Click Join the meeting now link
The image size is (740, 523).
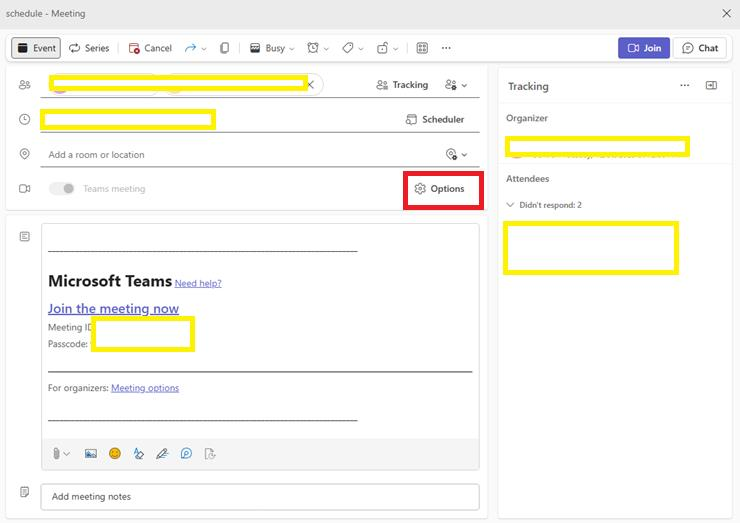(113, 309)
